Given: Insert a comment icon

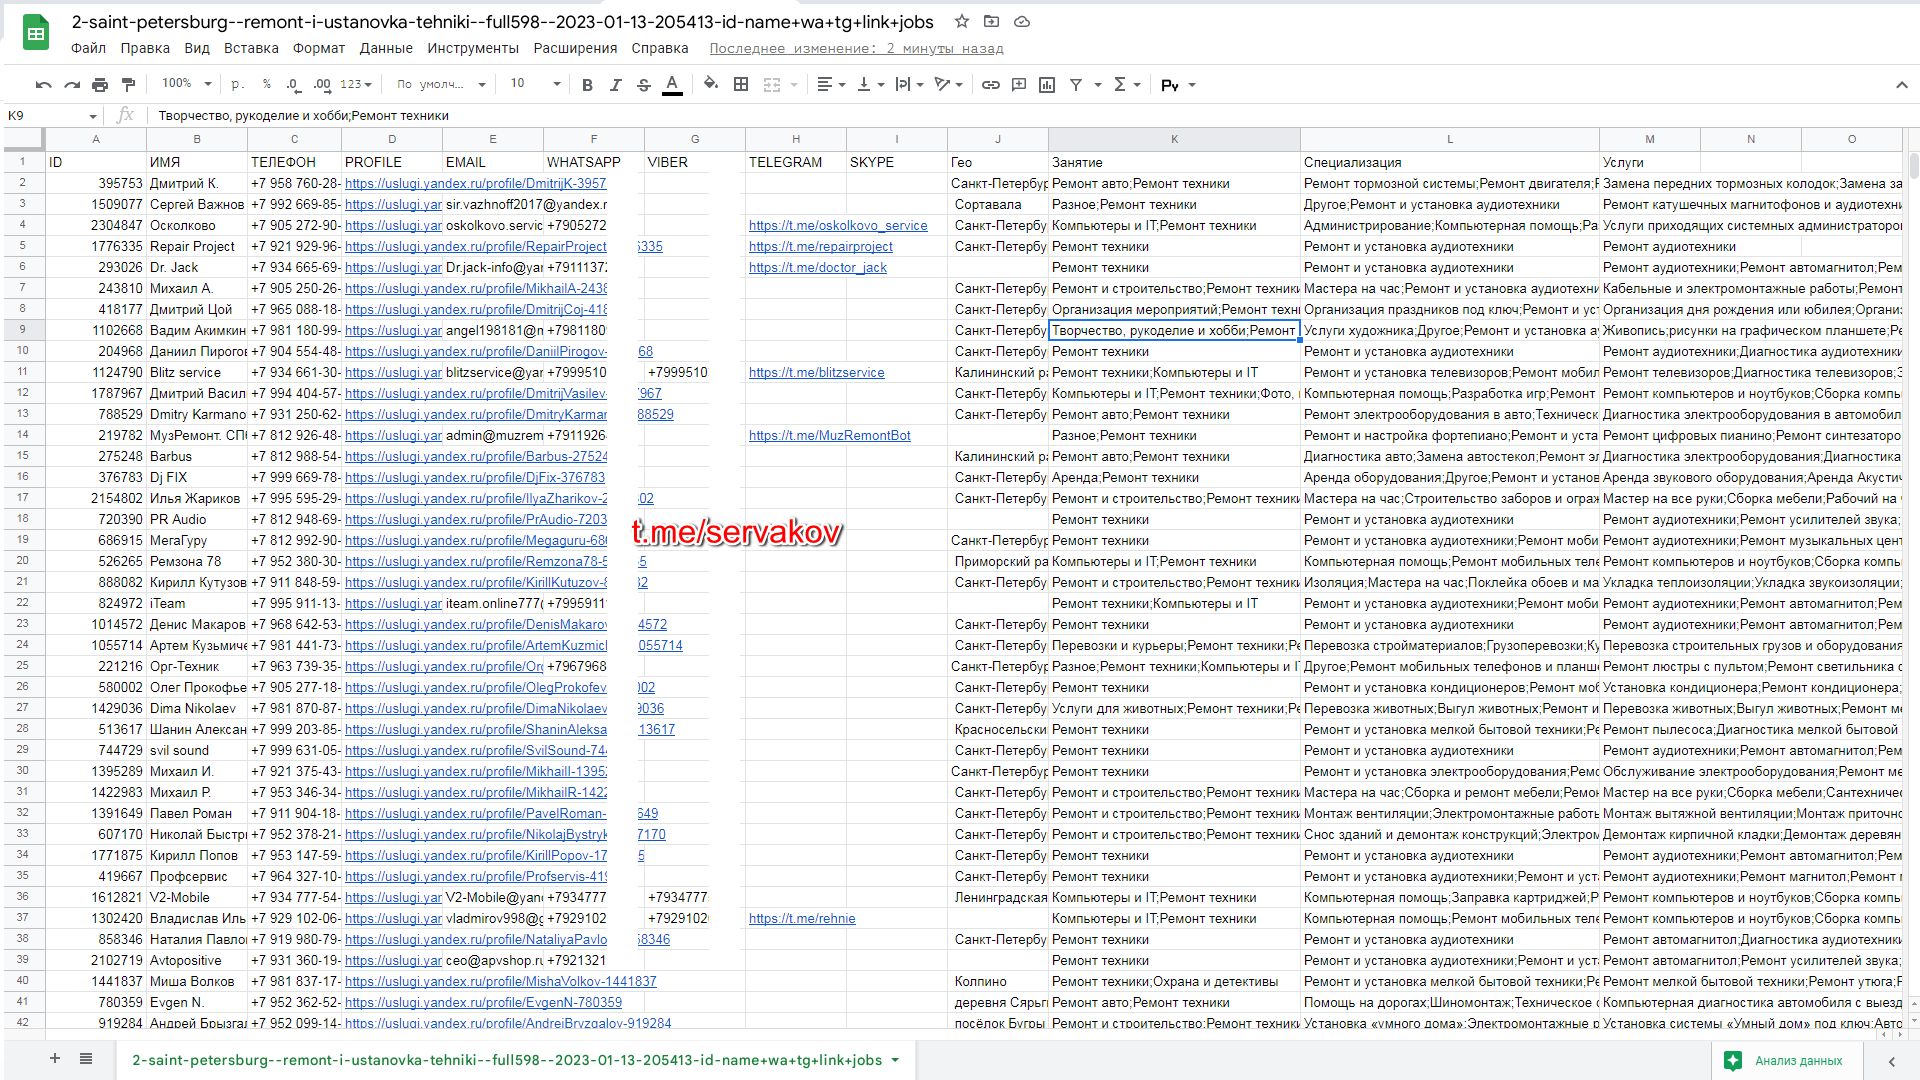Looking at the screenshot, I should tap(1019, 85).
